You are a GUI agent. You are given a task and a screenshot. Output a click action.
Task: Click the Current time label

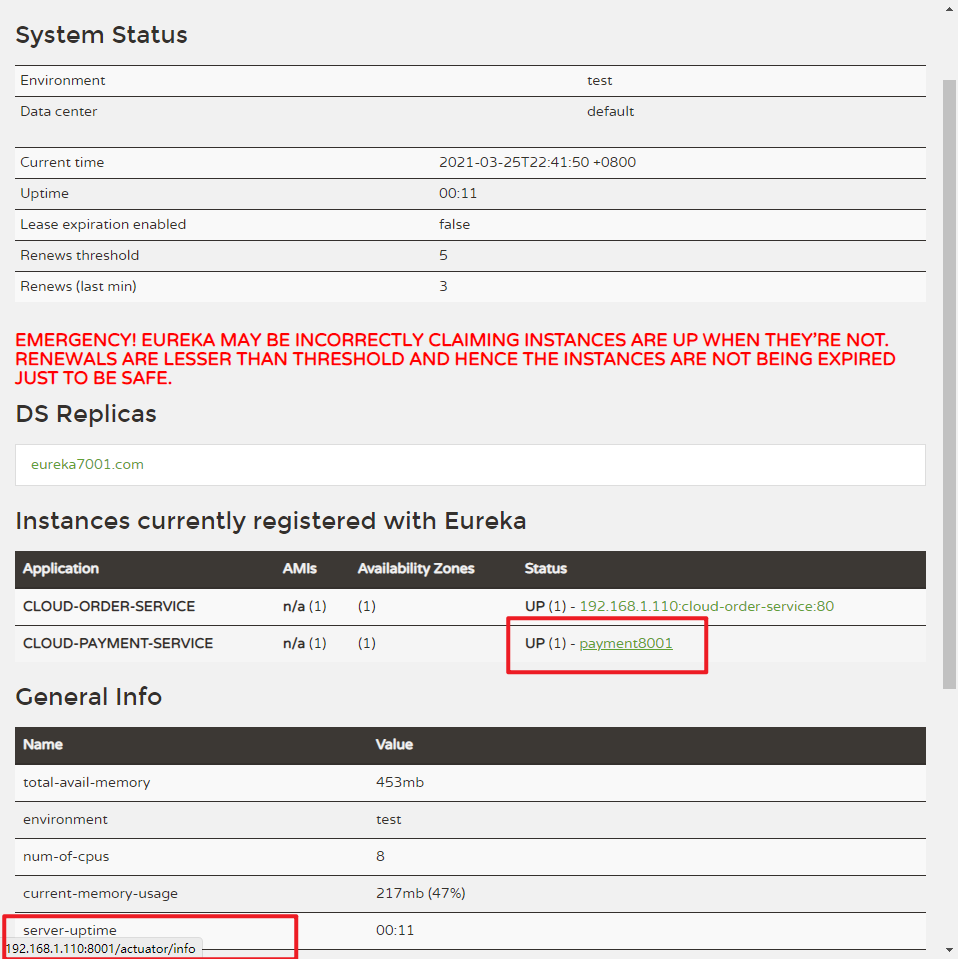click(x=62, y=162)
